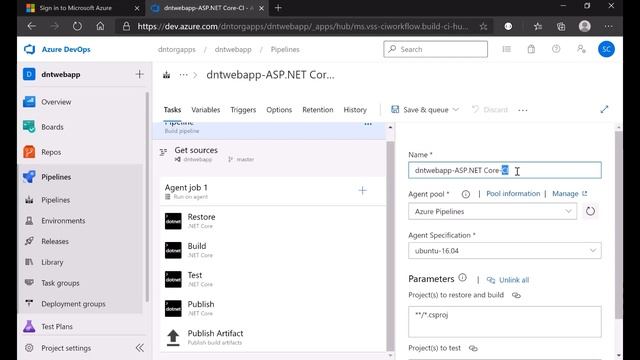Open more actions ellipsis after Discard
Viewport: 640px width, 360px height.
click(522, 110)
